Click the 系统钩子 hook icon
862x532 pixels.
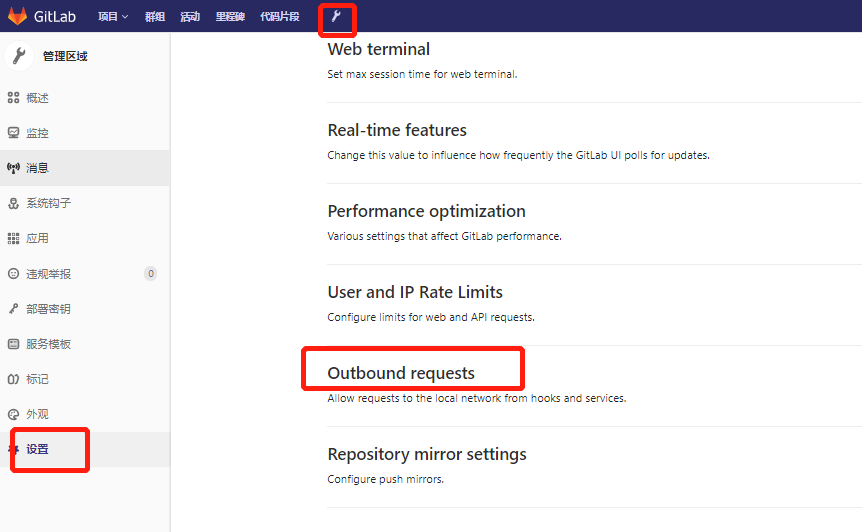click(13, 203)
